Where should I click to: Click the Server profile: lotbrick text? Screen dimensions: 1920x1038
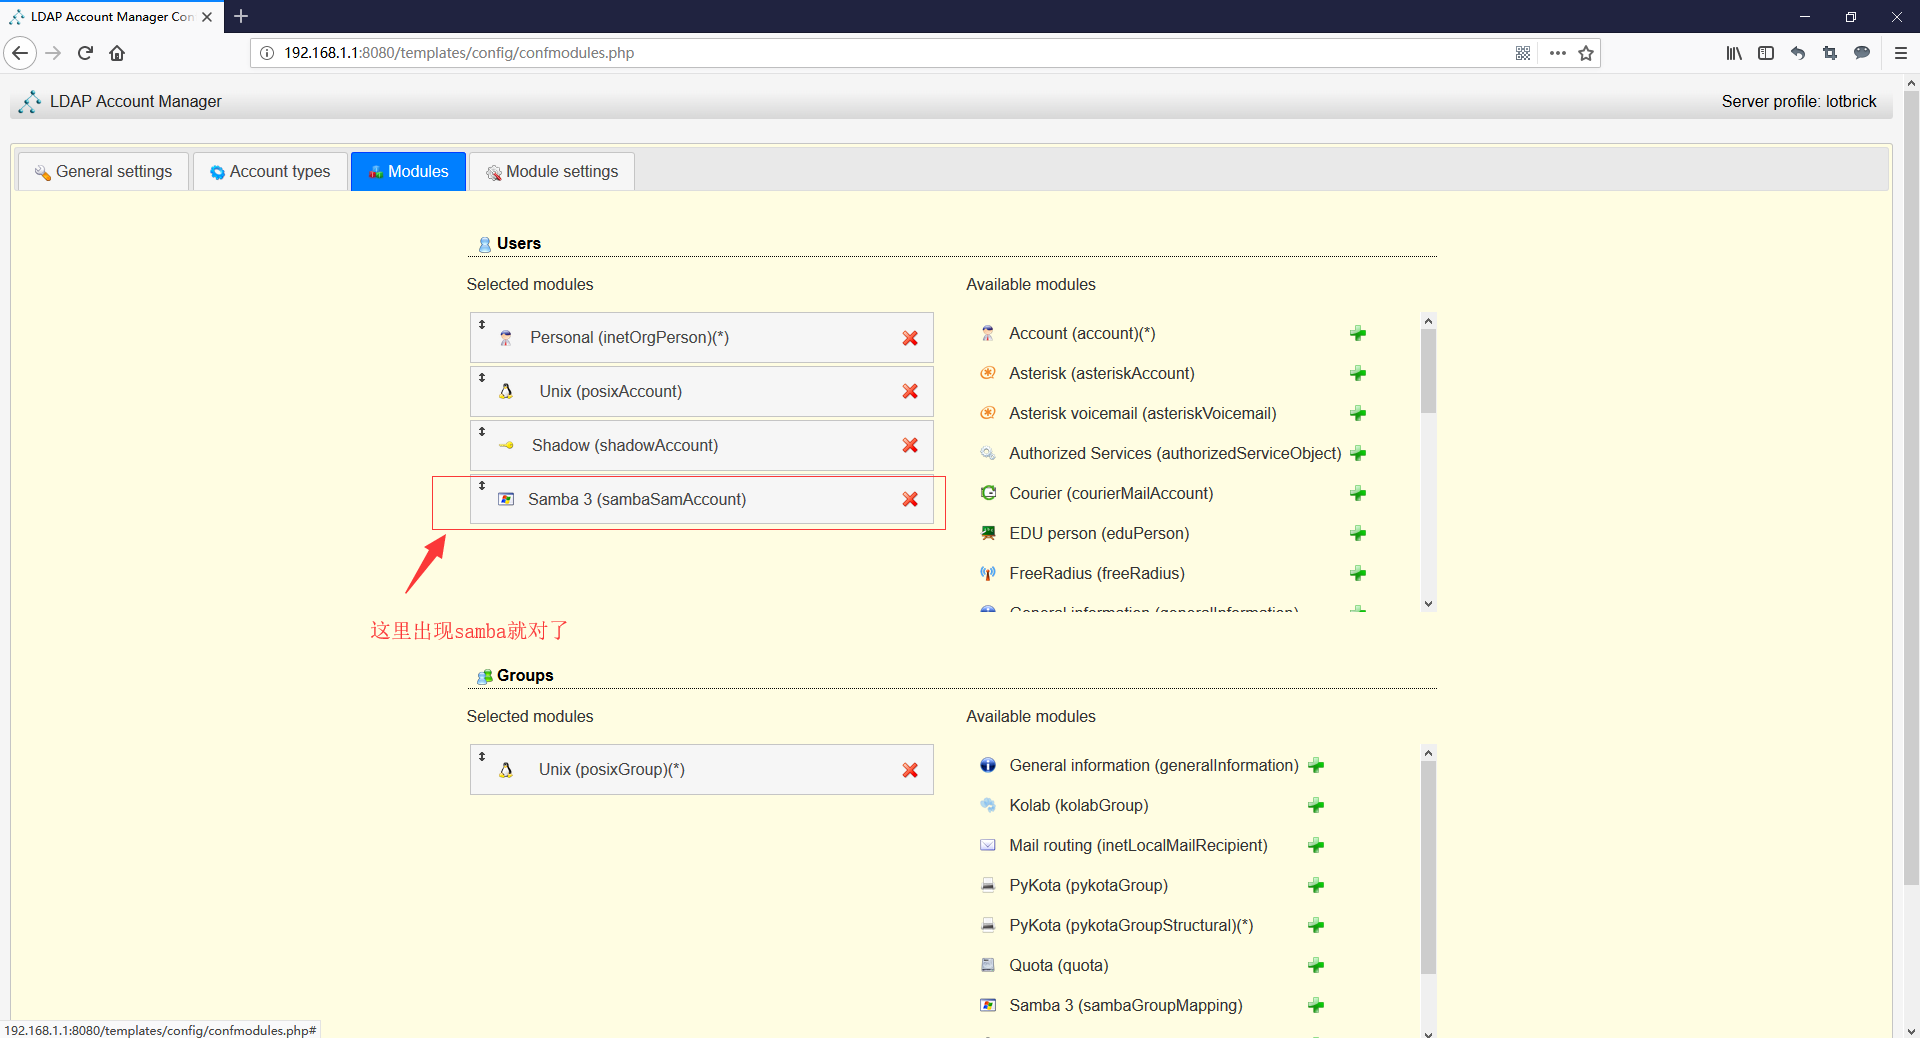click(1799, 102)
